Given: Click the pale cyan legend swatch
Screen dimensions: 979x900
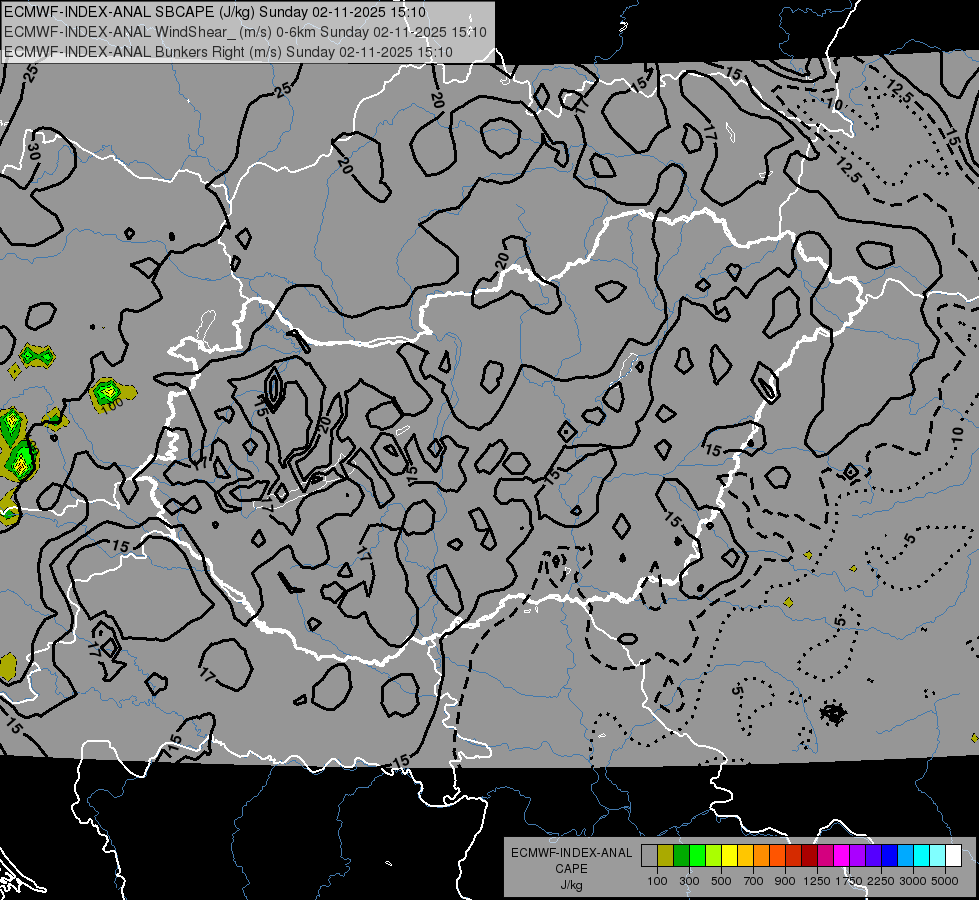Looking at the screenshot, I should [938, 855].
